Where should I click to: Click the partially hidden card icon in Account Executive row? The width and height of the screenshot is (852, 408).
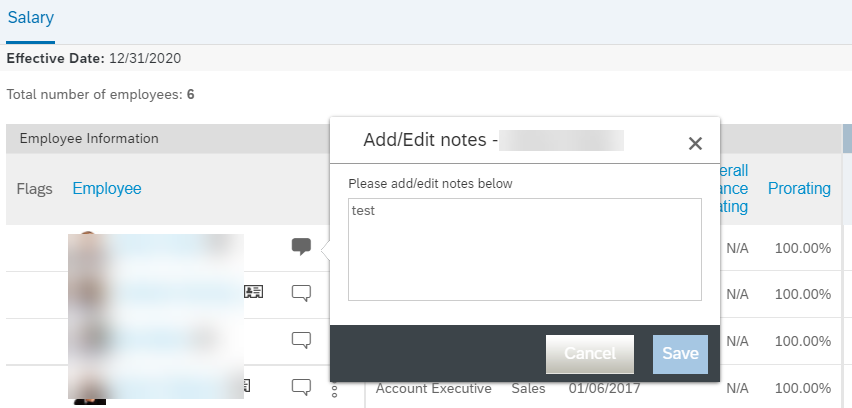point(247,386)
